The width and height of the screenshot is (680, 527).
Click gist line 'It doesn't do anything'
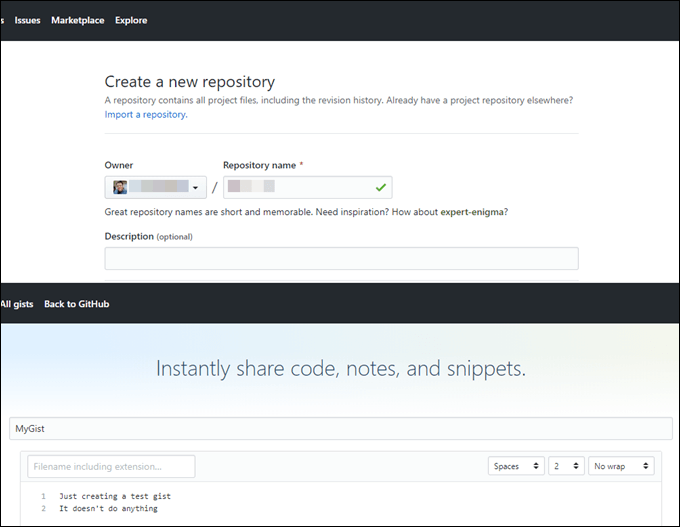108,508
